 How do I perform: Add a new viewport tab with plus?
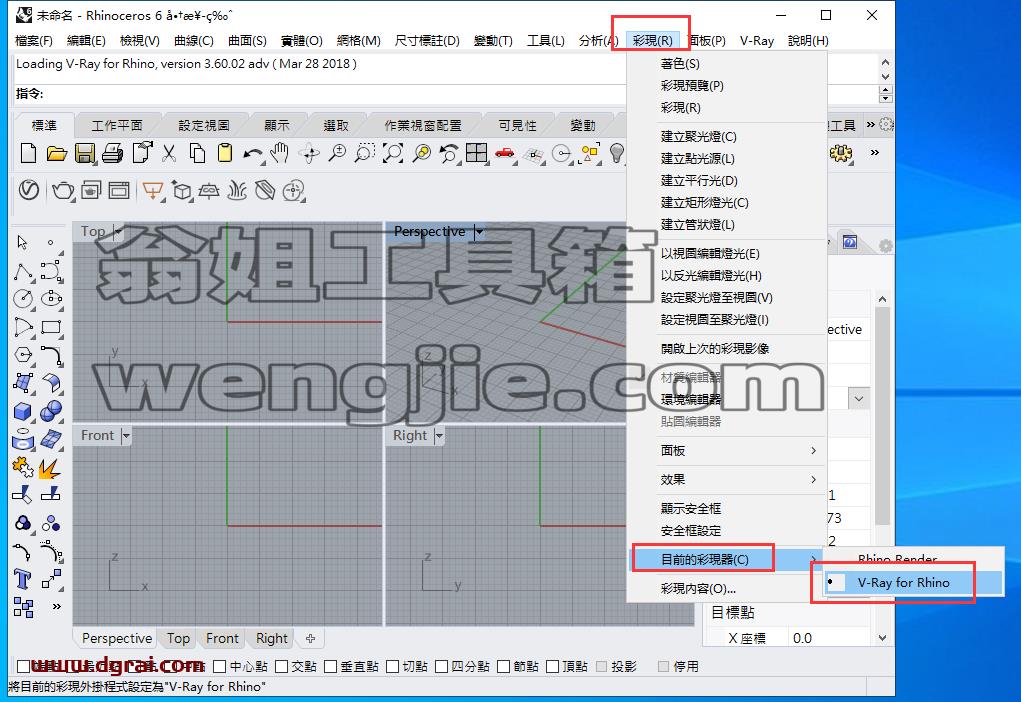tap(311, 639)
